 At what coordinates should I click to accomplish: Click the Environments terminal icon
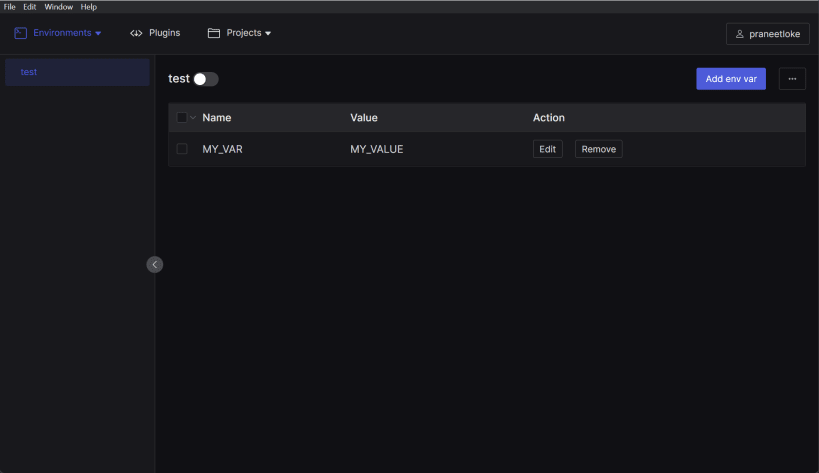(20, 33)
